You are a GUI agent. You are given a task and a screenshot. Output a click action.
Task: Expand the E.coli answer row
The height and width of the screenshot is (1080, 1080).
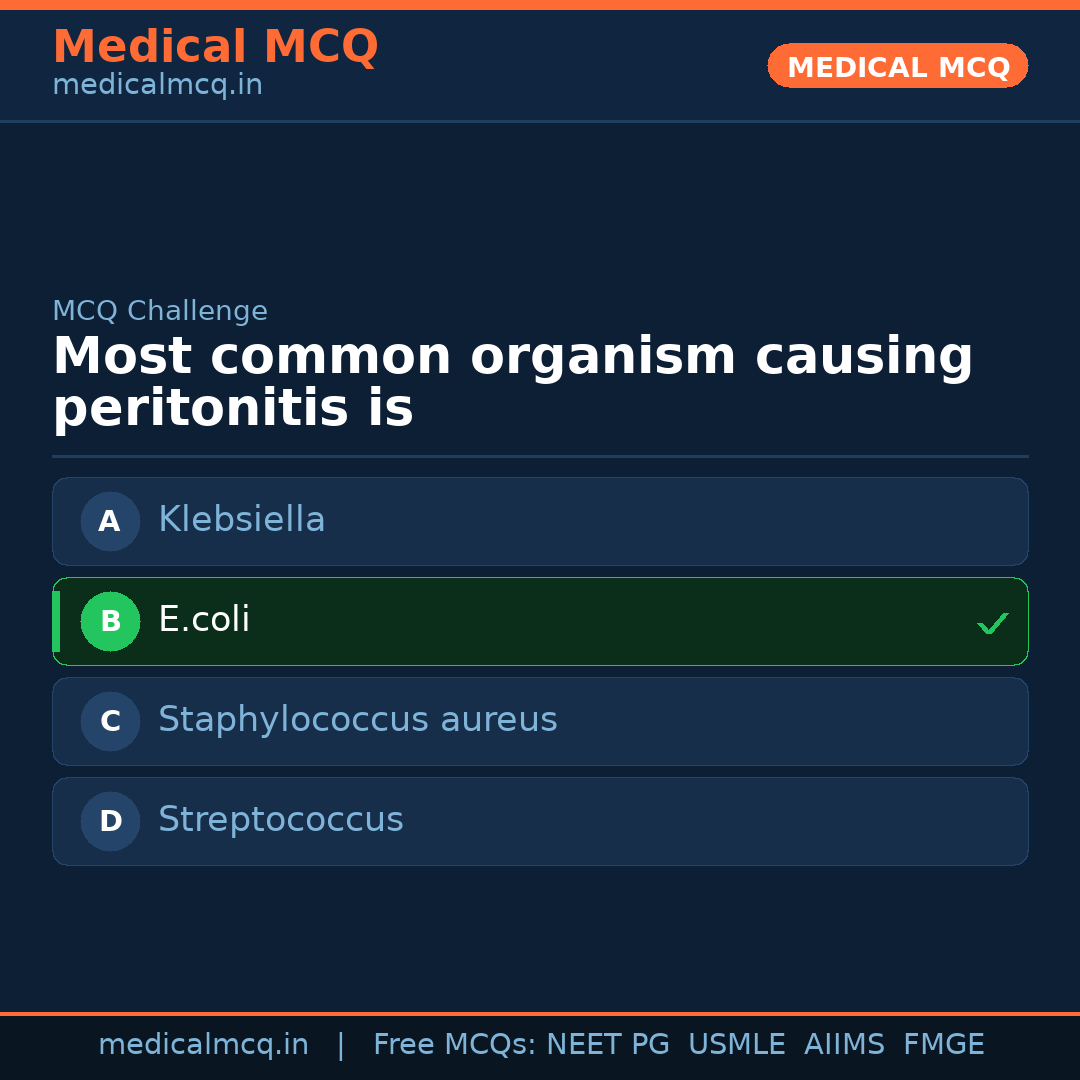(x=540, y=621)
